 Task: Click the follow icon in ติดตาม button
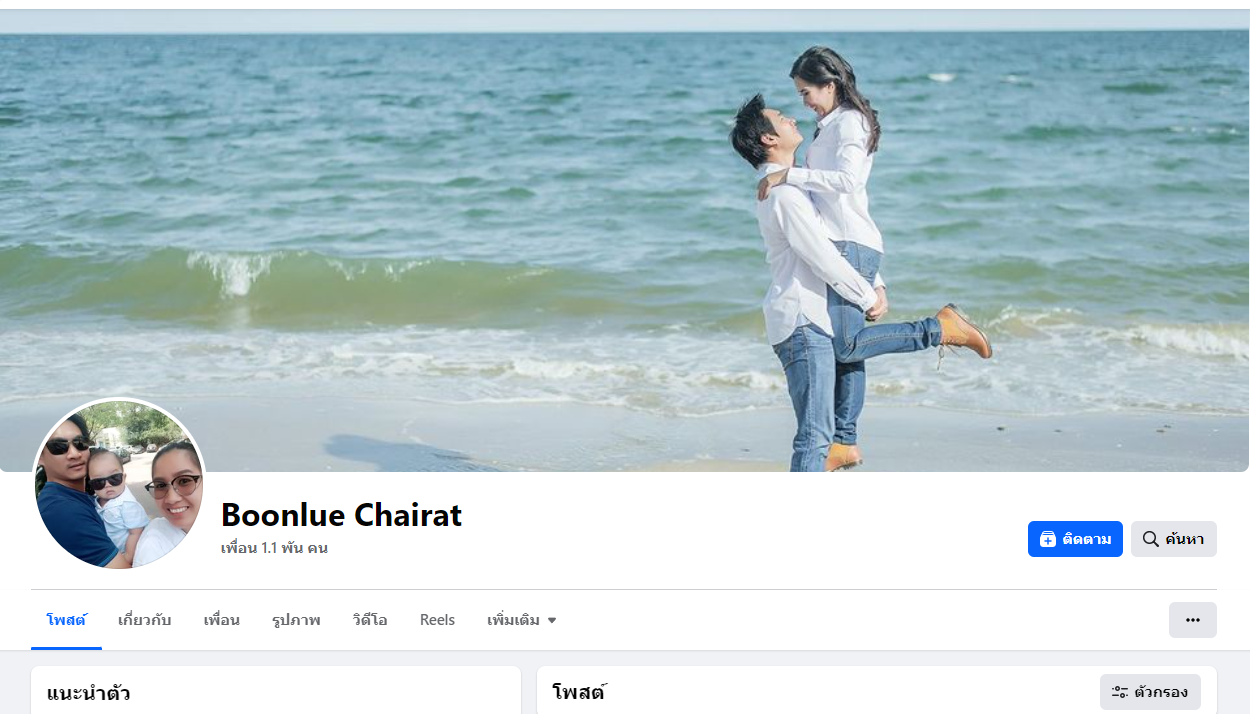pyautogui.click(x=1047, y=539)
